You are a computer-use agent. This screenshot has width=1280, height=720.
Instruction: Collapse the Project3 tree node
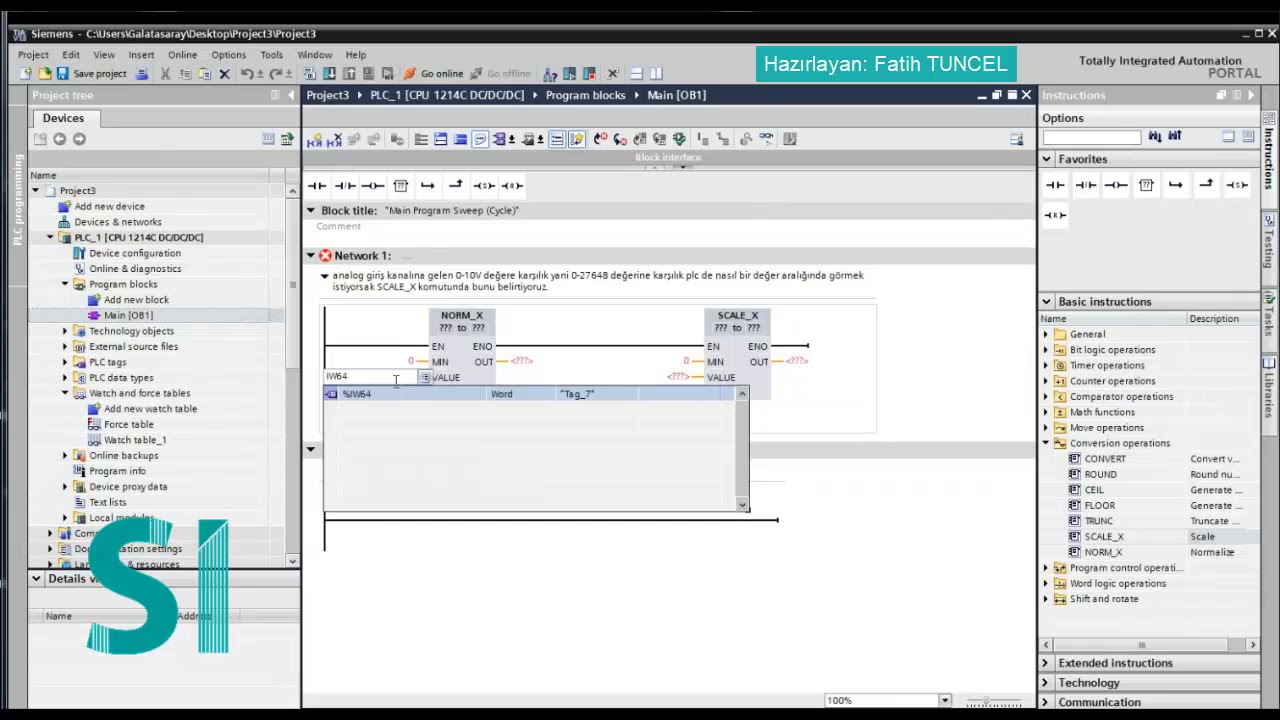pos(35,190)
